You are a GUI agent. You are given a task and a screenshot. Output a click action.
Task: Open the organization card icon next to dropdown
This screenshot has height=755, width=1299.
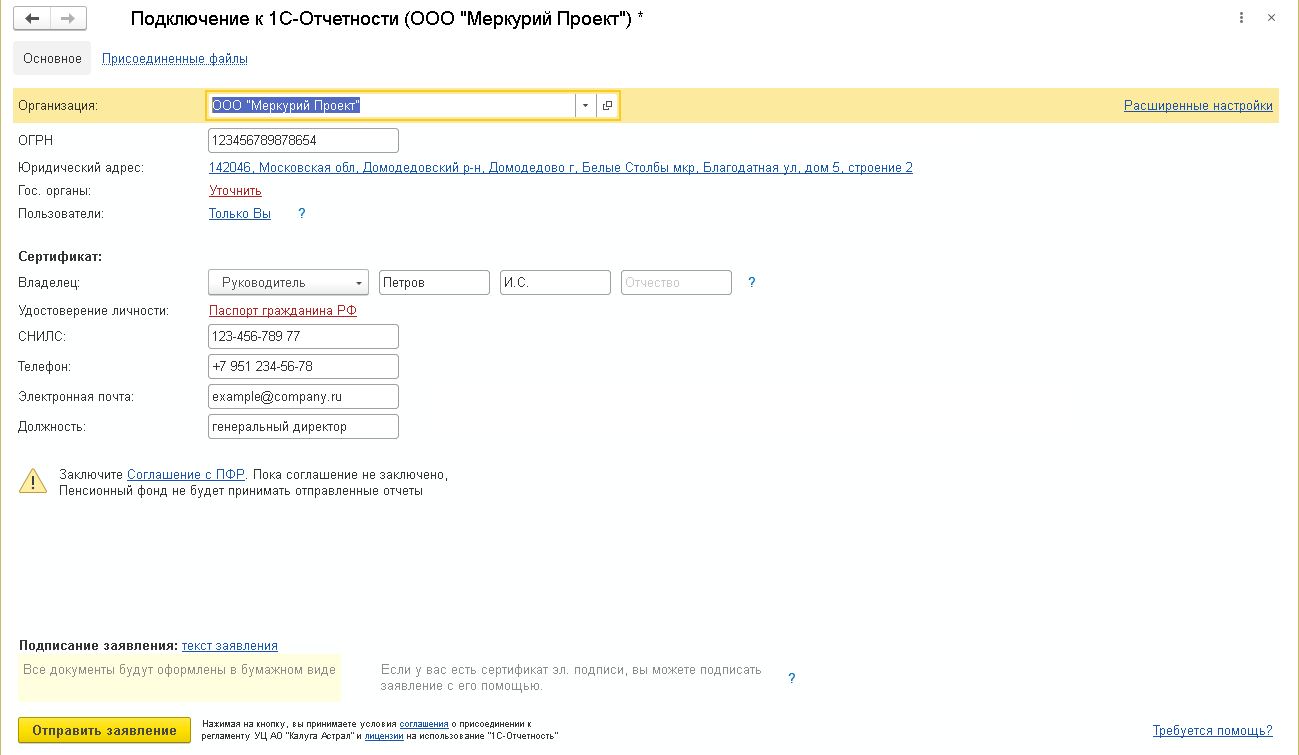pos(608,105)
